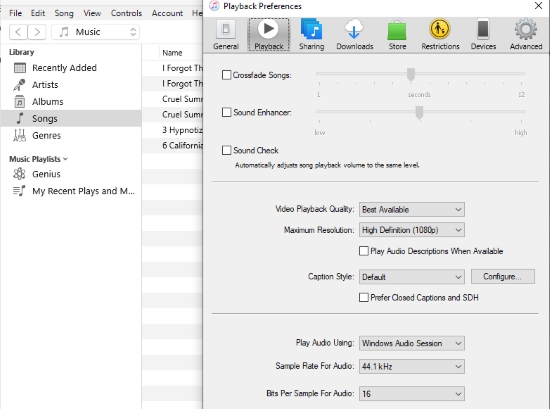Check Prefer Closed Captions and SDH

point(364,297)
